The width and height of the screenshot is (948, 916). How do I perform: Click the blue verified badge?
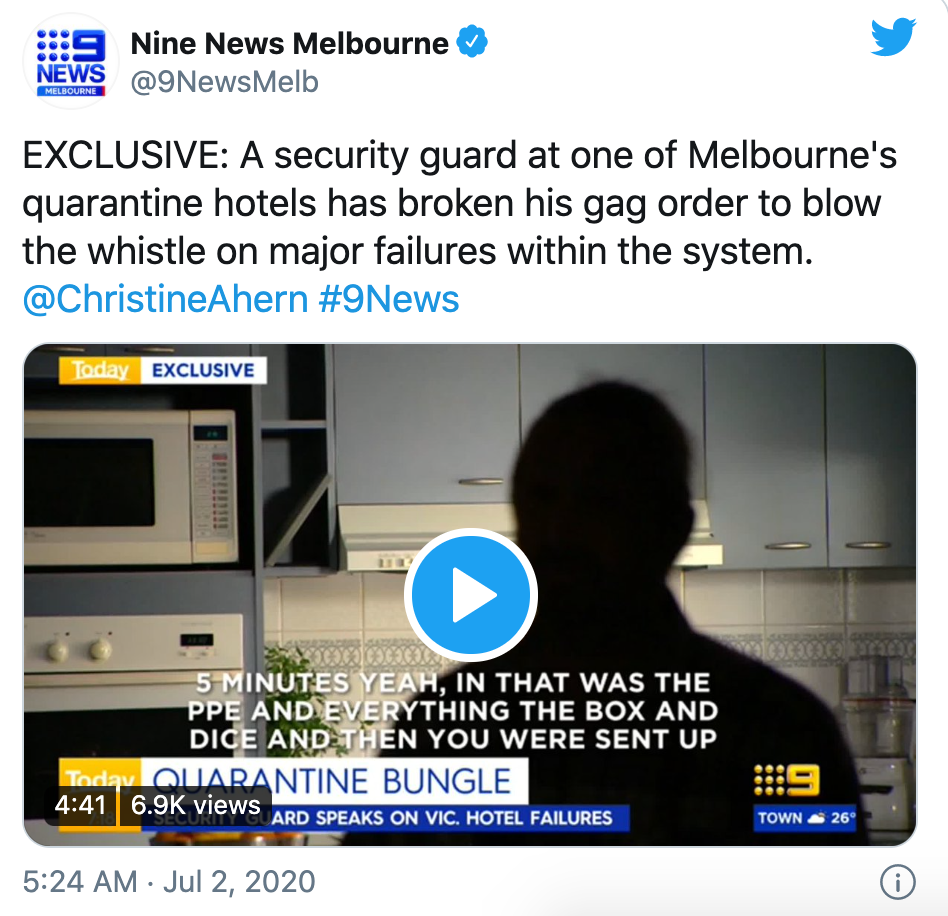click(472, 42)
